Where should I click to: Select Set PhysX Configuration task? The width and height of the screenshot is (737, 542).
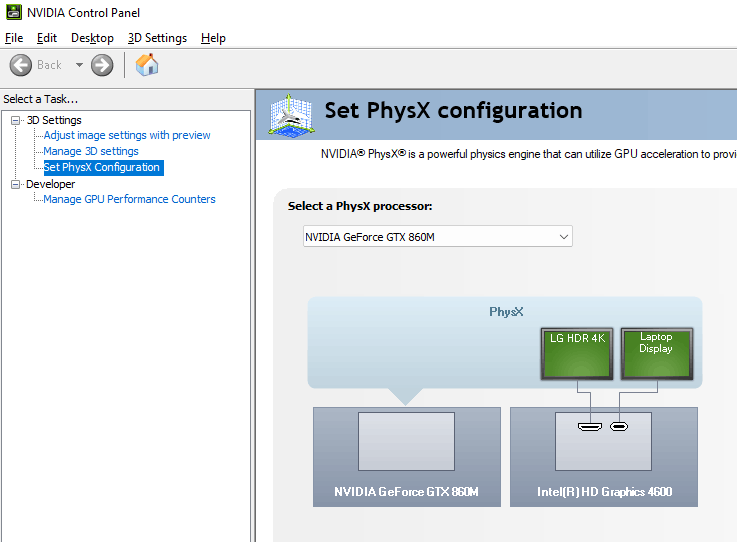(103, 167)
